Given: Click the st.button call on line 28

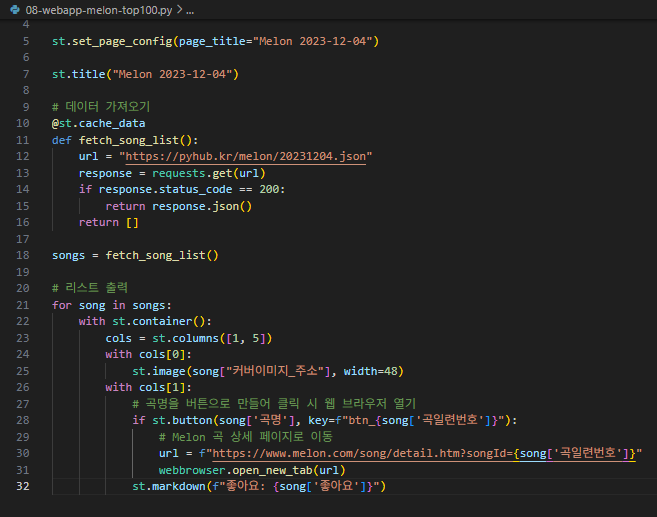Looking at the screenshot, I should (x=325, y=421).
